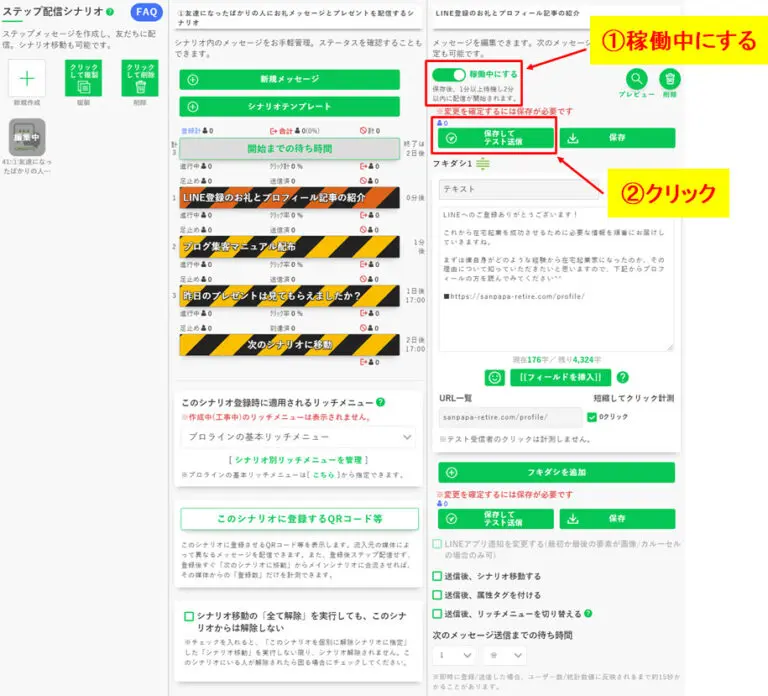768x696 pixels.
Task: Click the upper 保存してテスト送信 button
Action: pyautogui.click(x=496, y=138)
